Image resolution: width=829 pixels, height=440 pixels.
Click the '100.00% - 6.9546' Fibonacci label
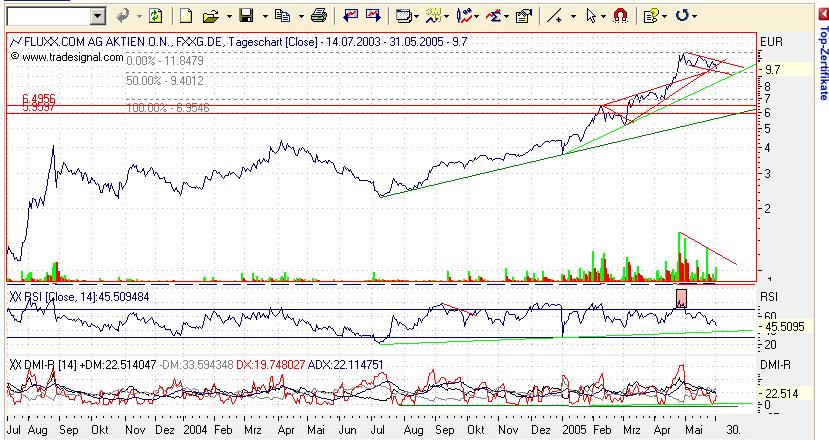click(168, 108)
